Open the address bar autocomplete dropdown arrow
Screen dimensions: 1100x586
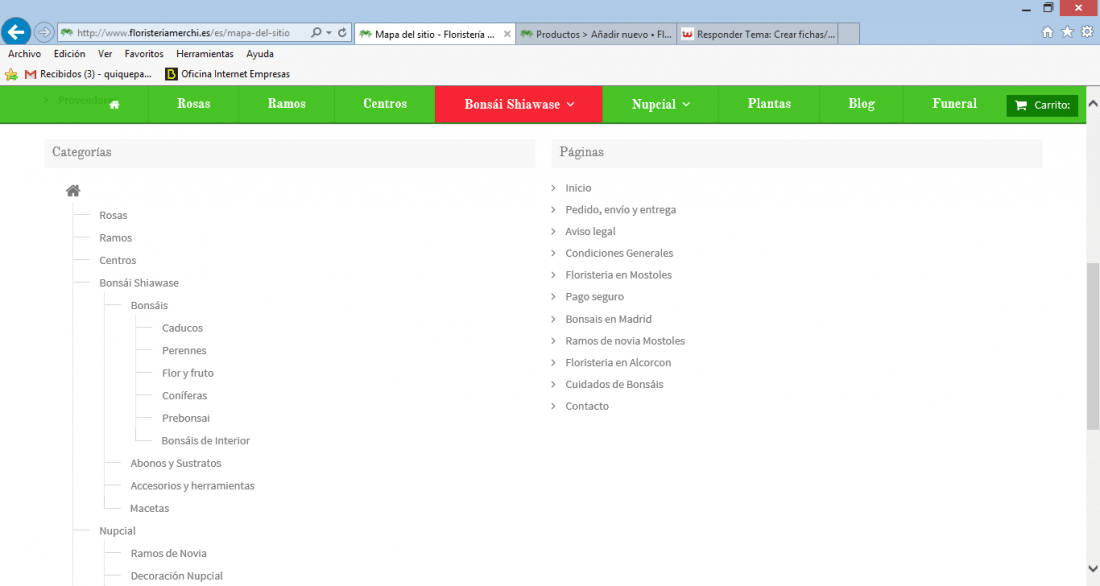tap(328, 33)
